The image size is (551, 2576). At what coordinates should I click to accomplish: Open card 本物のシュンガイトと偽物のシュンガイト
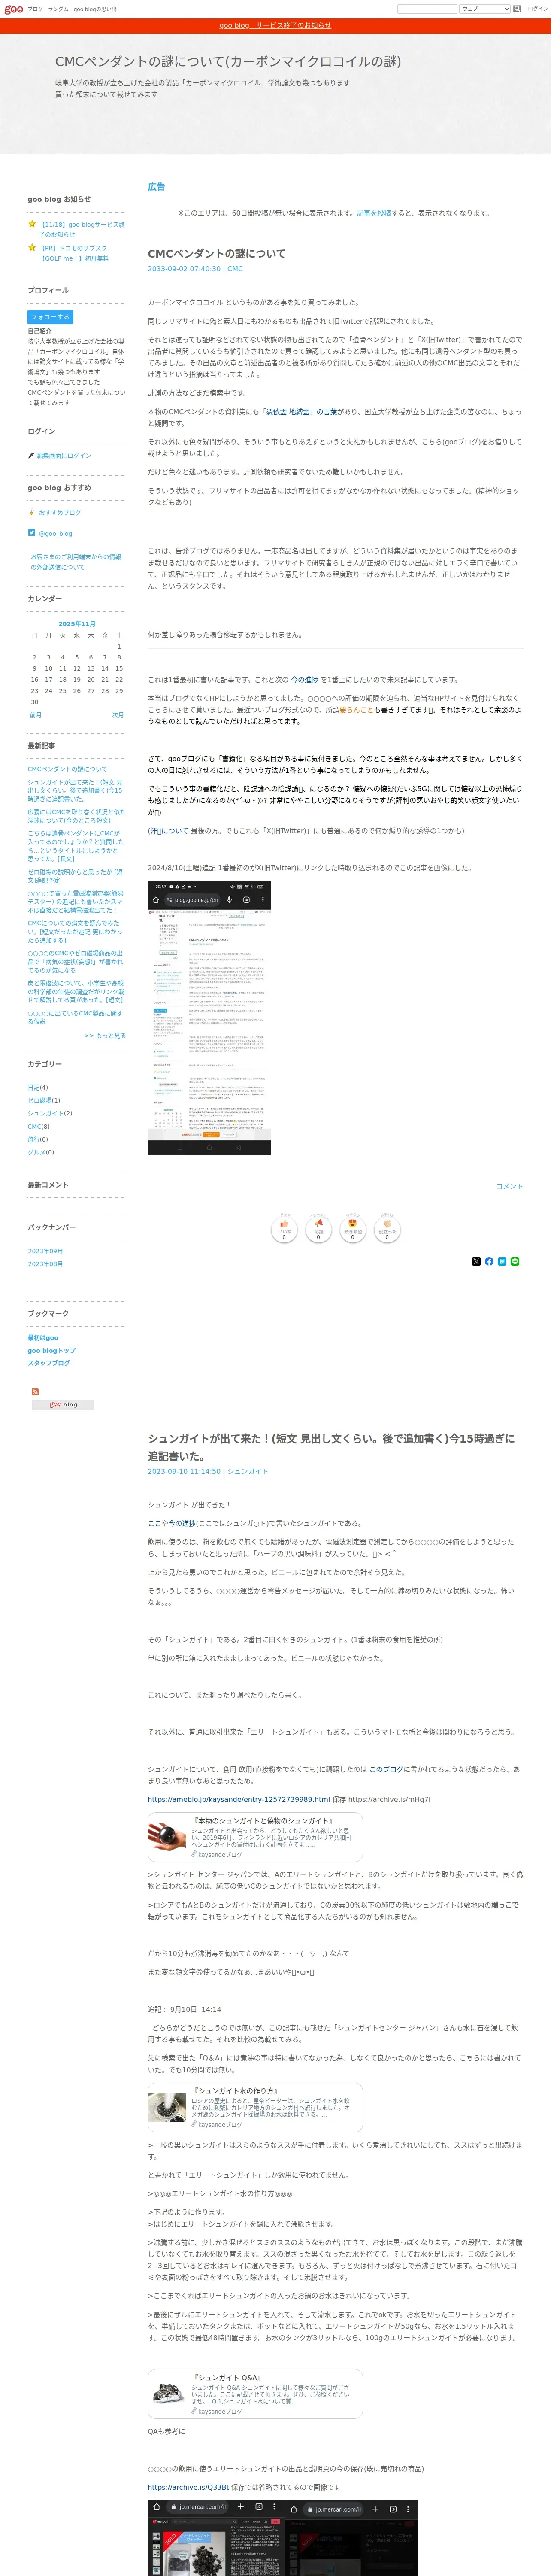255,1837
